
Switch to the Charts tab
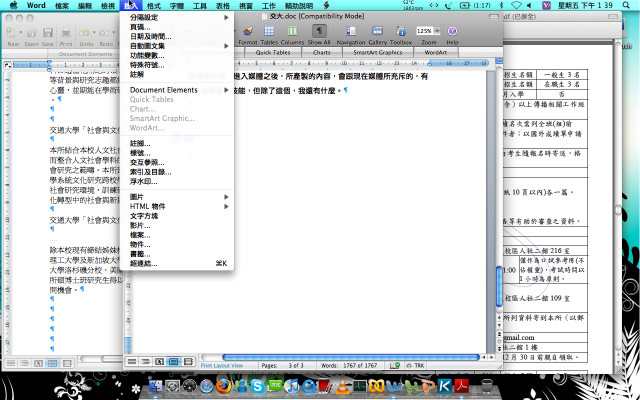pyautogui.click(x=322, y=52)
